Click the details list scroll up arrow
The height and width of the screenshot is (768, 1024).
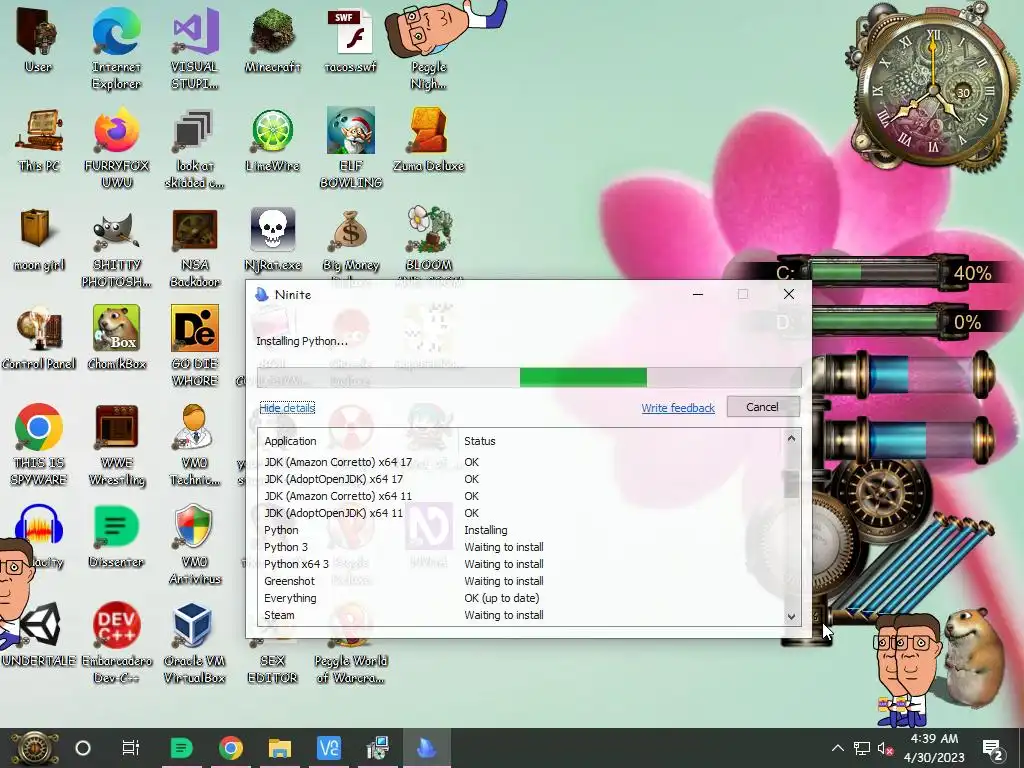[x=792, y=438]
